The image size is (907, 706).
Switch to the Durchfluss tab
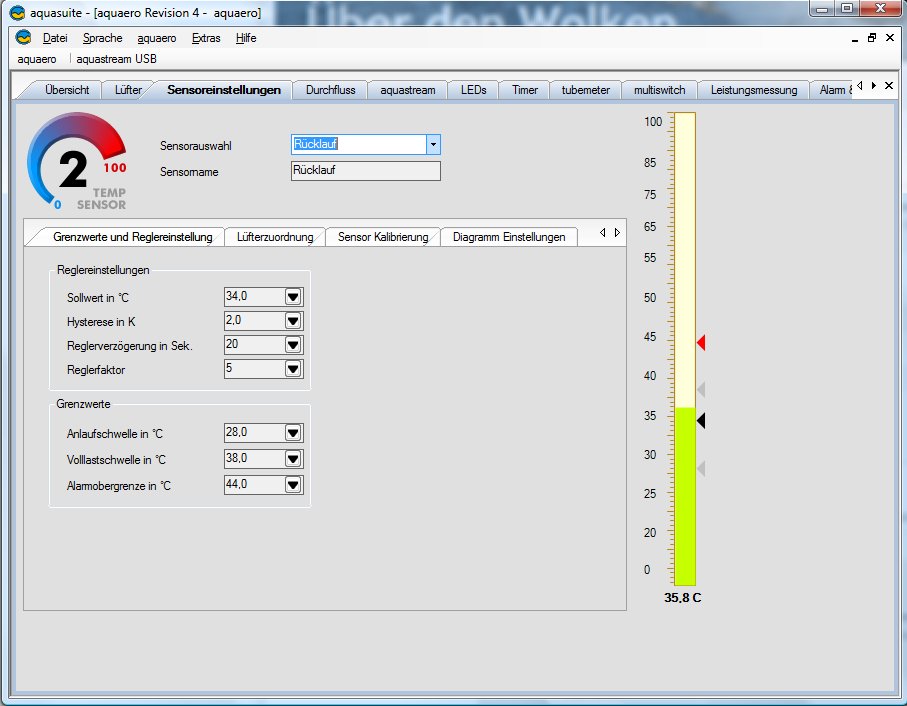point(330,90)
